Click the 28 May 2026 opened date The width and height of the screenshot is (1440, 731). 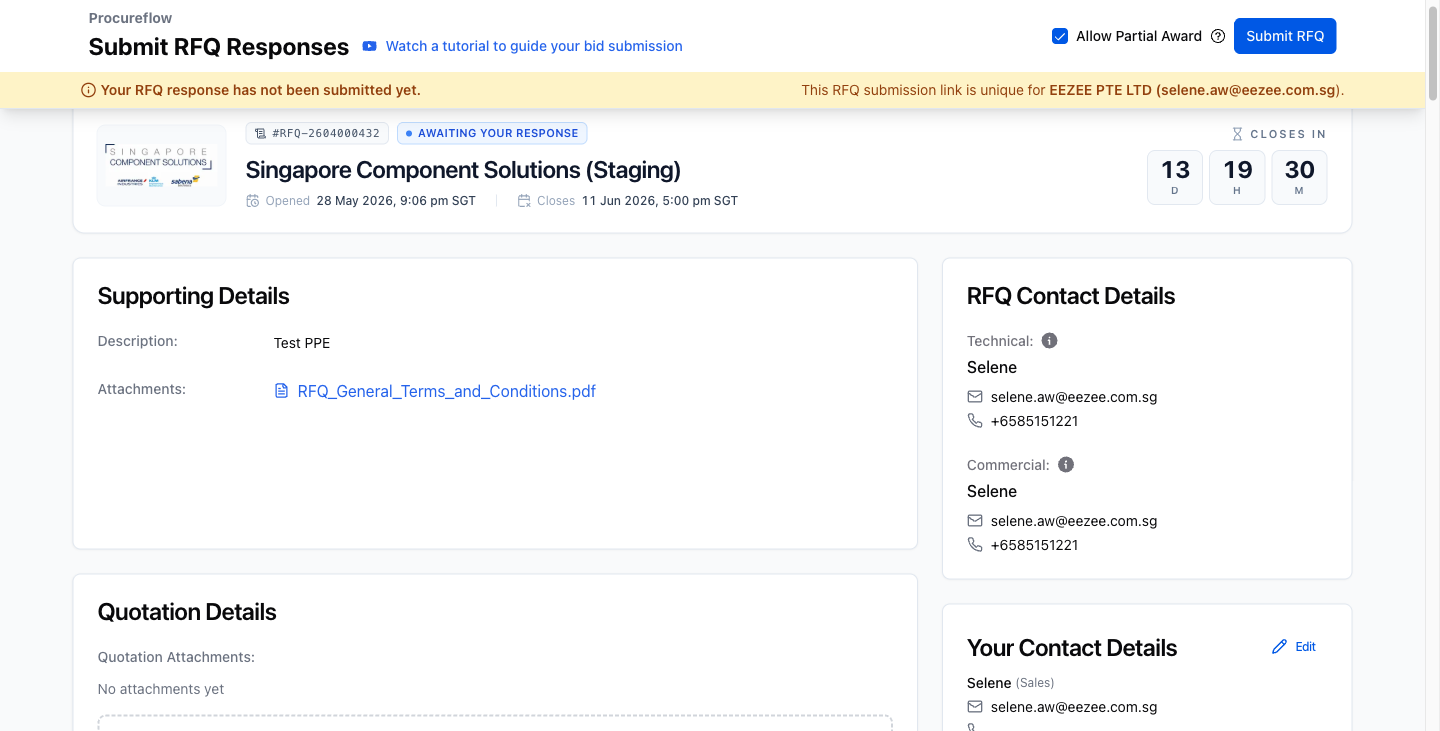point(396,201)
